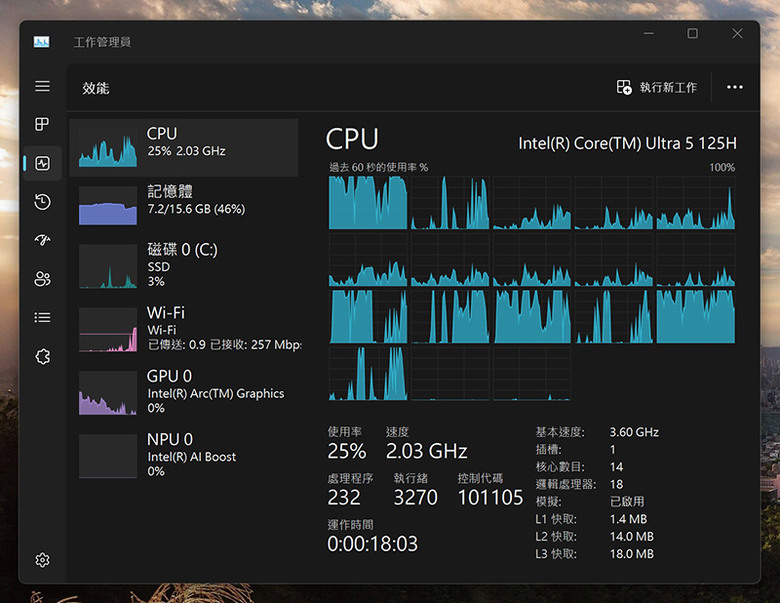The height and width of the screenshot is (603, 780).
Task: Open the App history icon
Action: click(x=42, y=201)
